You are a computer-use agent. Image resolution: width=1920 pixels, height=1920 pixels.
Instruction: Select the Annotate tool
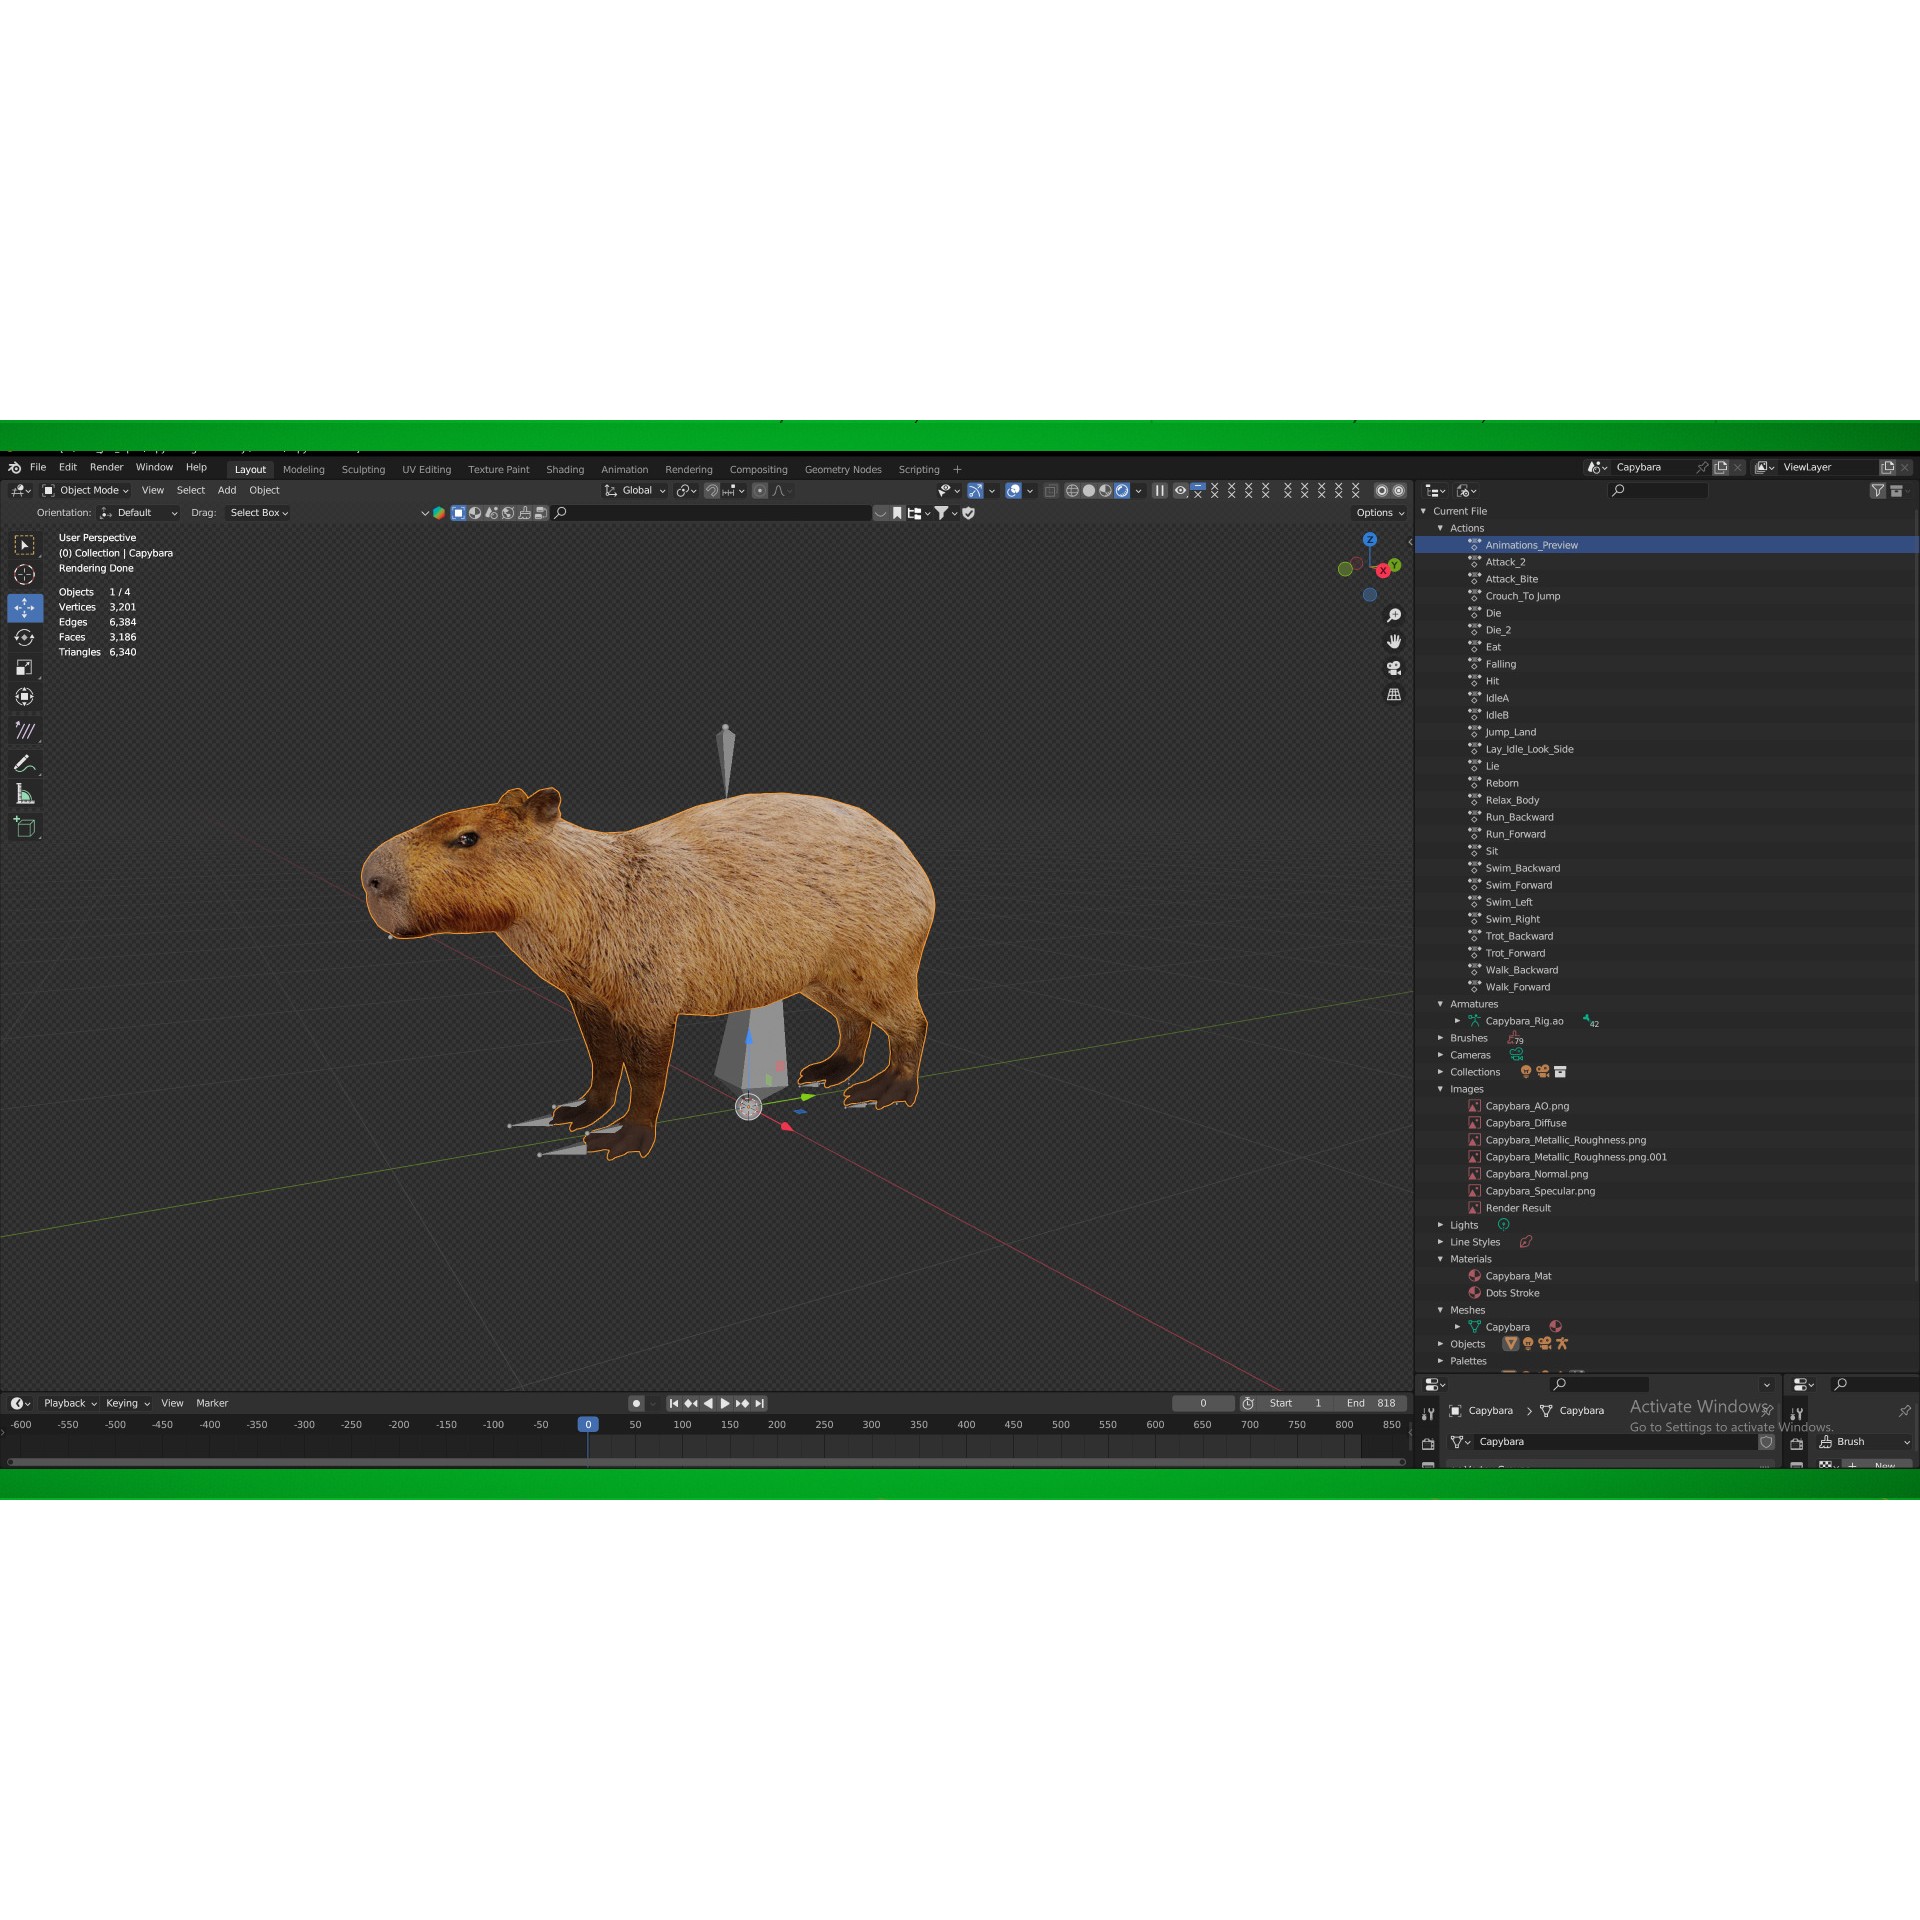click(x=25, y=763)
